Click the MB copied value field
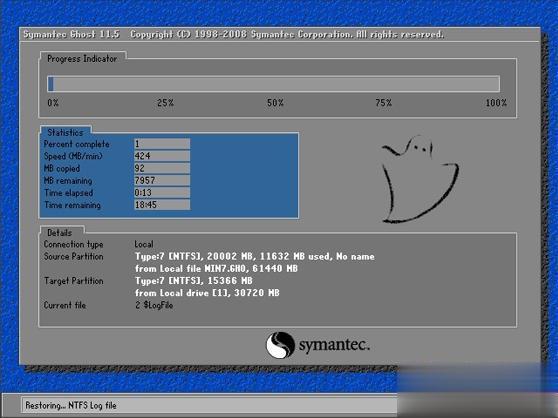The height and width of the screenshot is (418, 558). (x=162, y=168)
